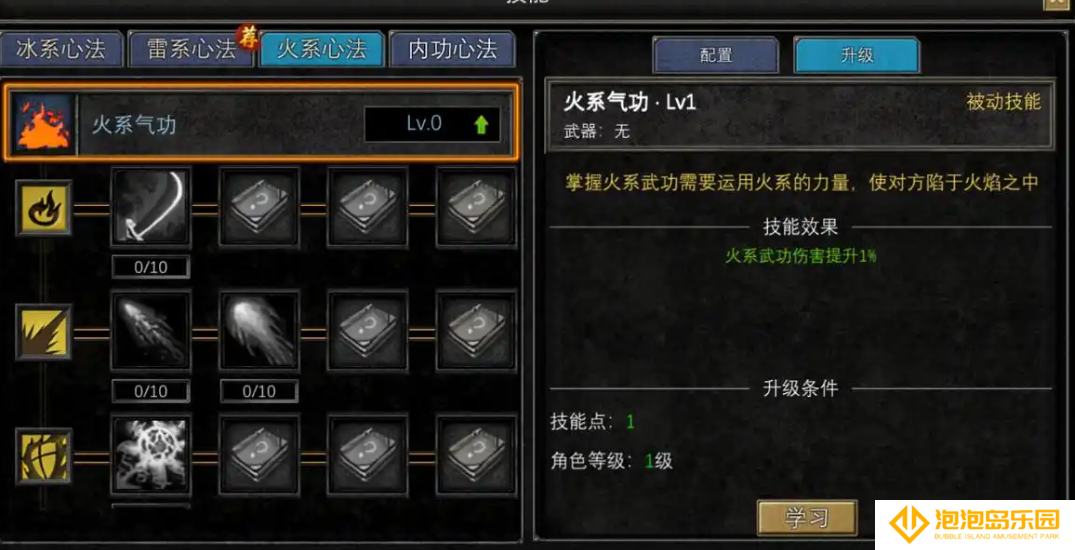Select the 火系气功 flame skill icon
1075x550 pixels.
tap(43, 124)
